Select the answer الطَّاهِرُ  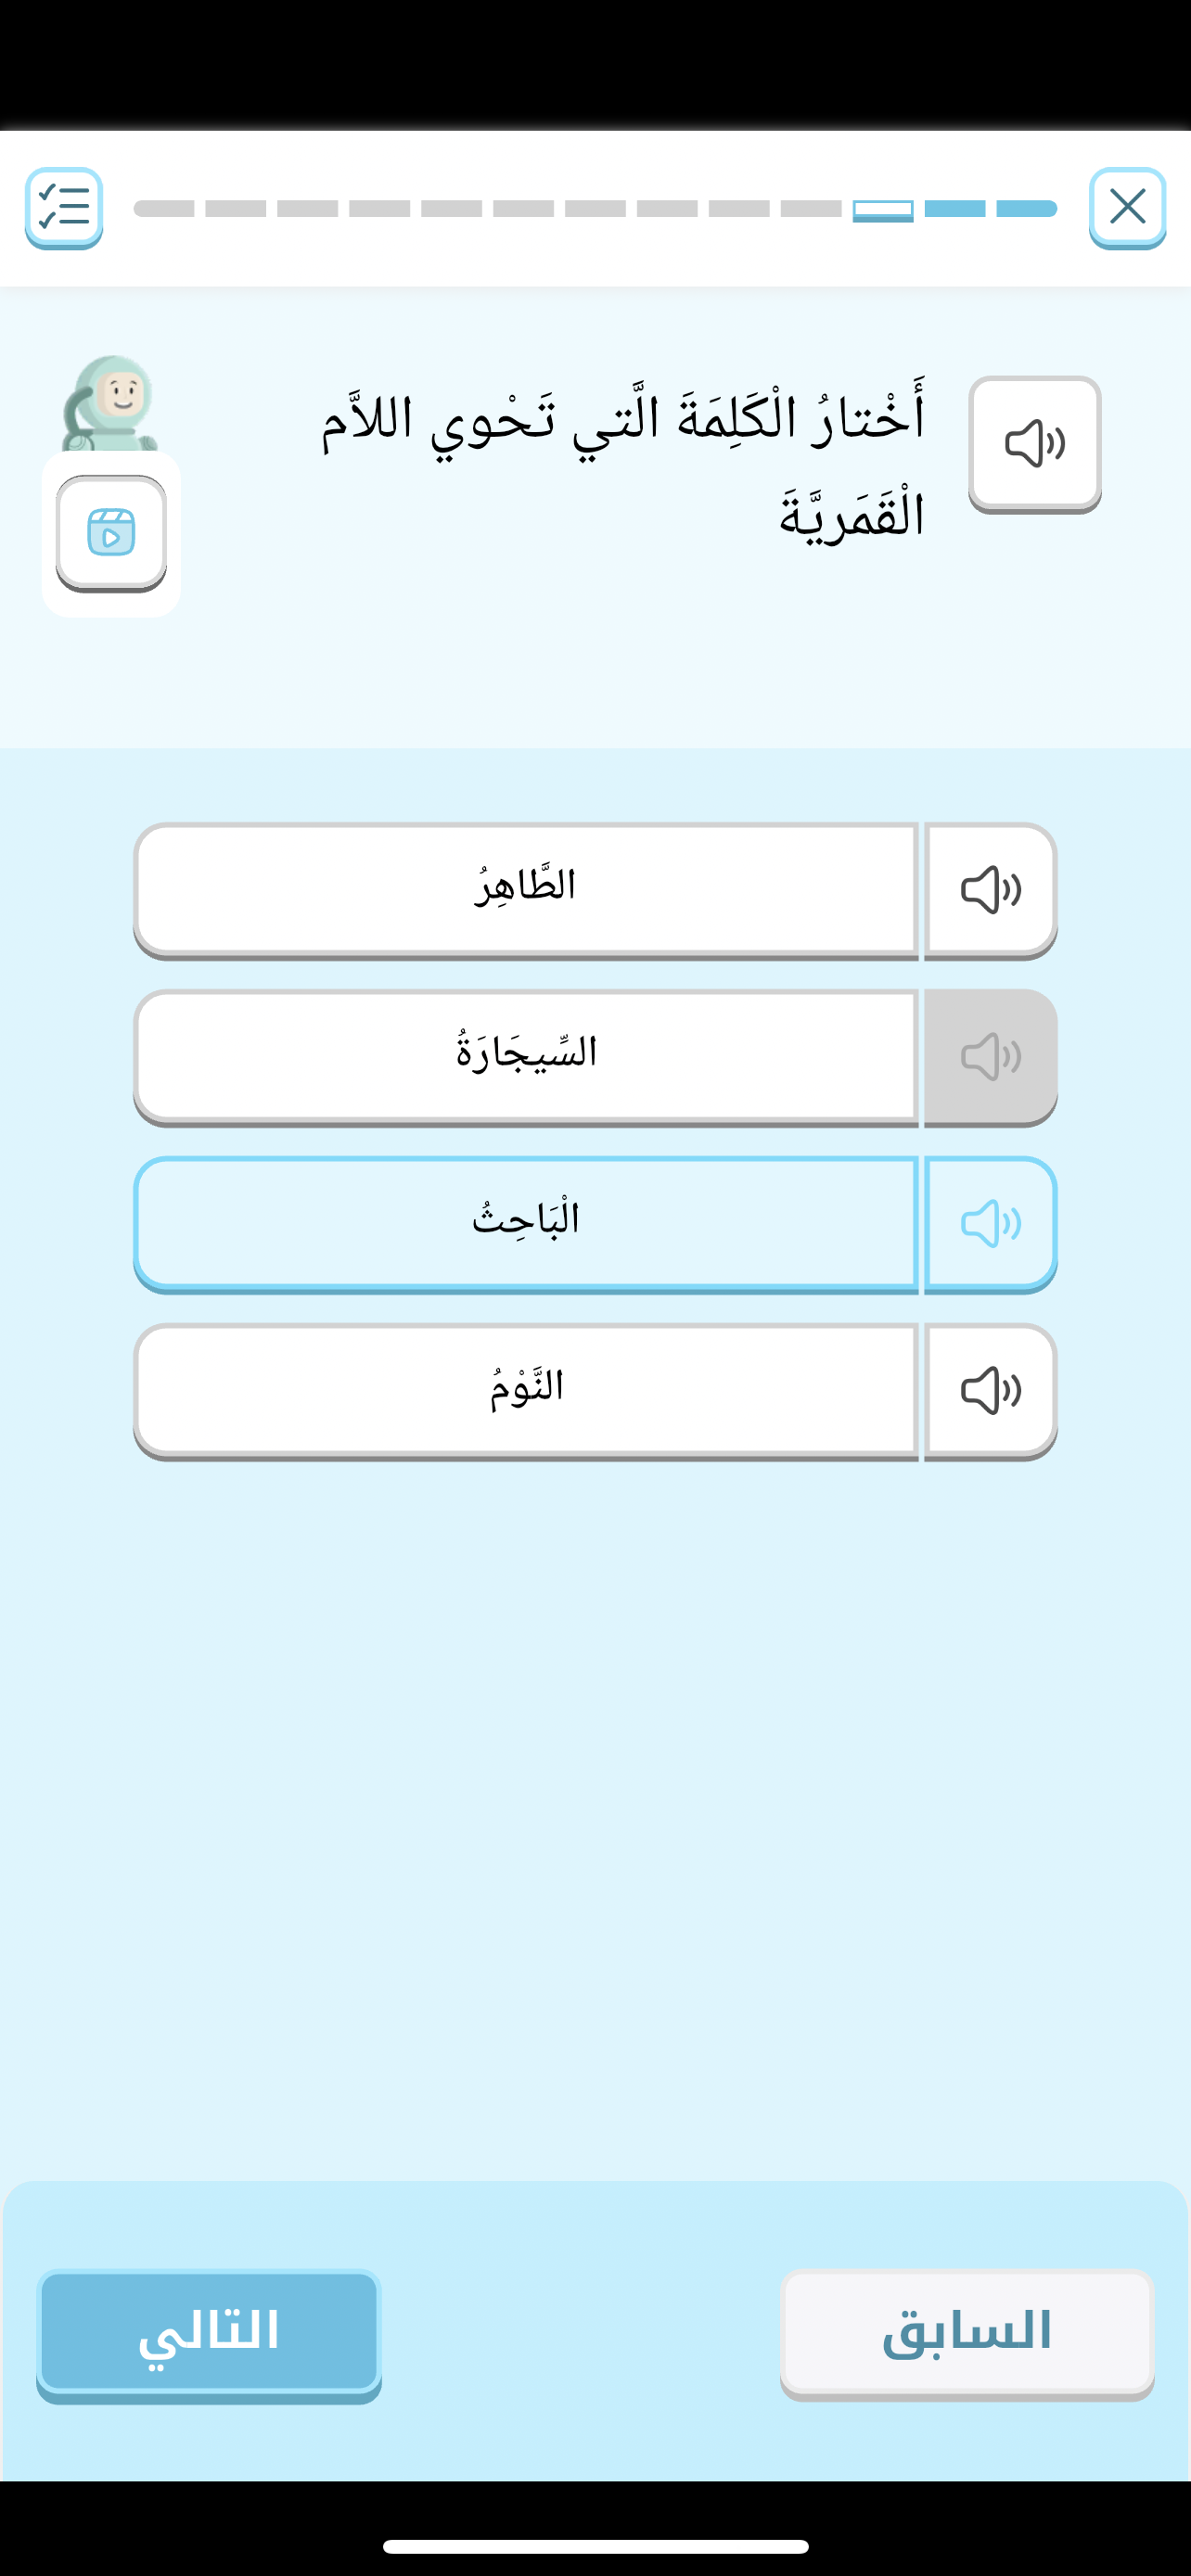coord(526,889)
